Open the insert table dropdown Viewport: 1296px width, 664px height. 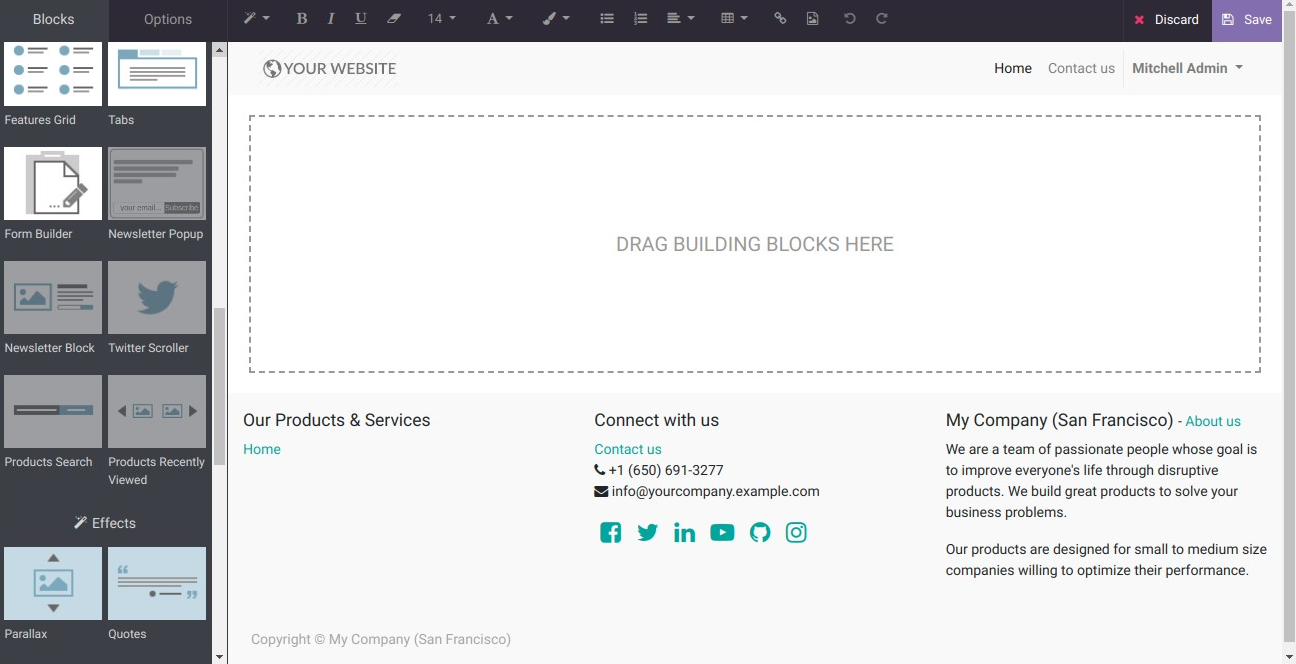734,19
